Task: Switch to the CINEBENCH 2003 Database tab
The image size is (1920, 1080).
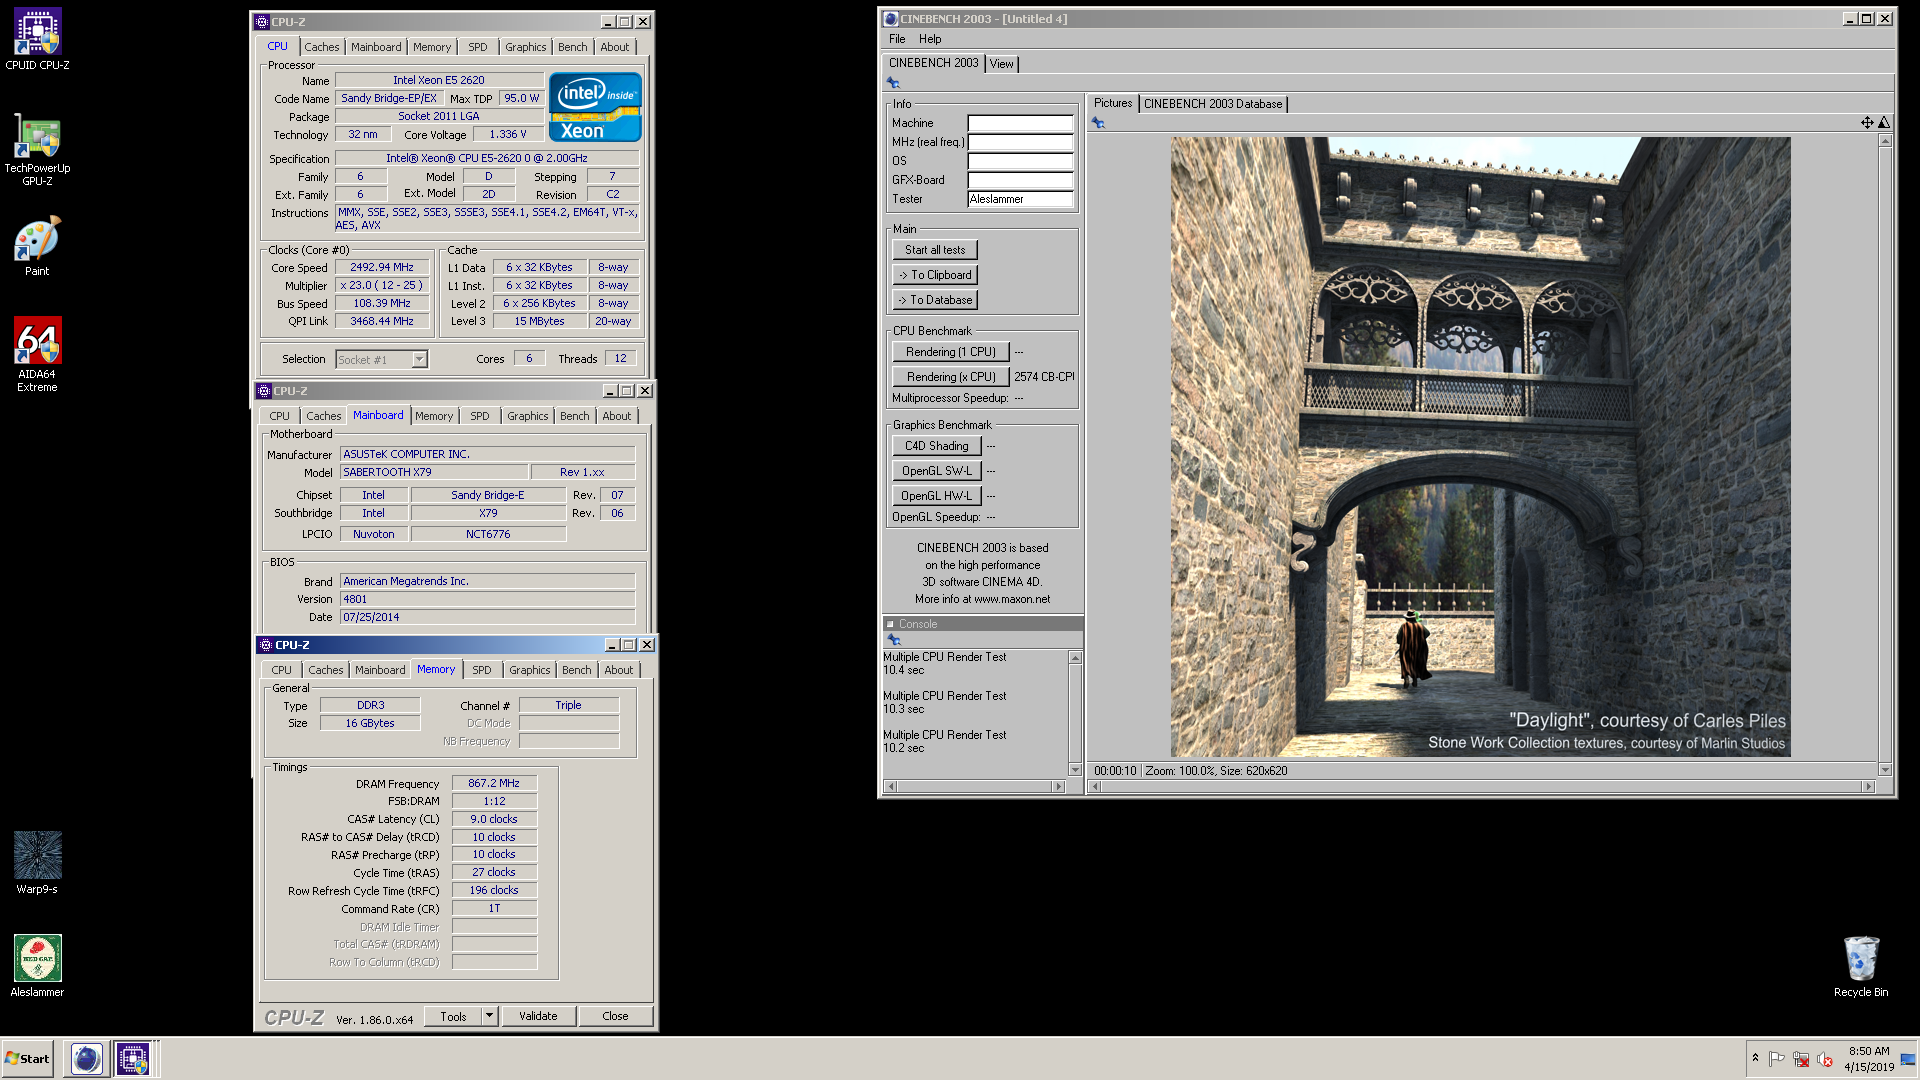Action: pos(1212,104)
